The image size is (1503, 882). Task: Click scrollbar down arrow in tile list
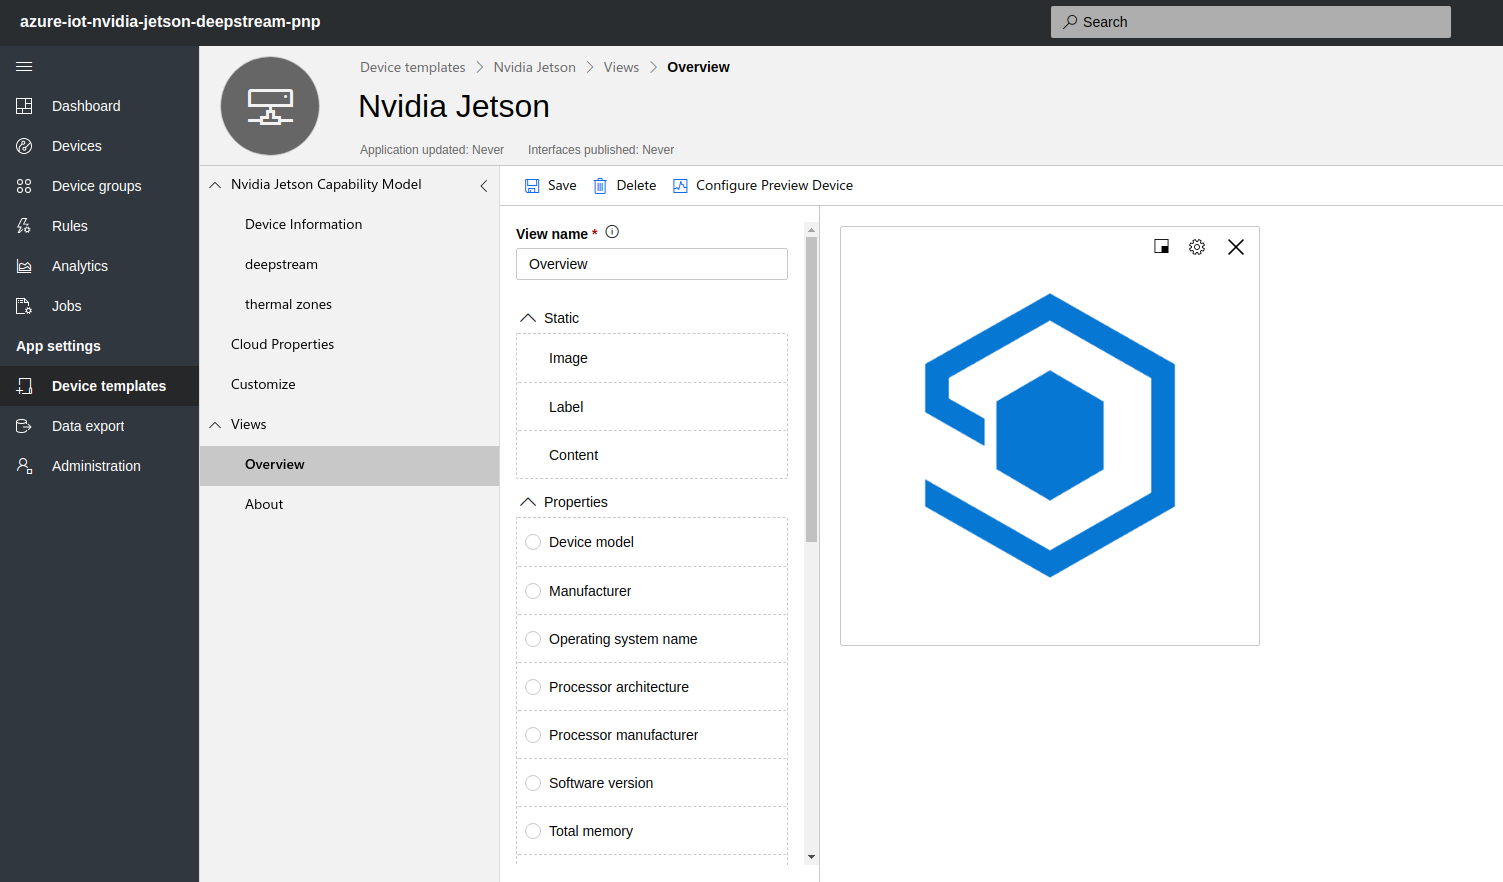(811, 857)
